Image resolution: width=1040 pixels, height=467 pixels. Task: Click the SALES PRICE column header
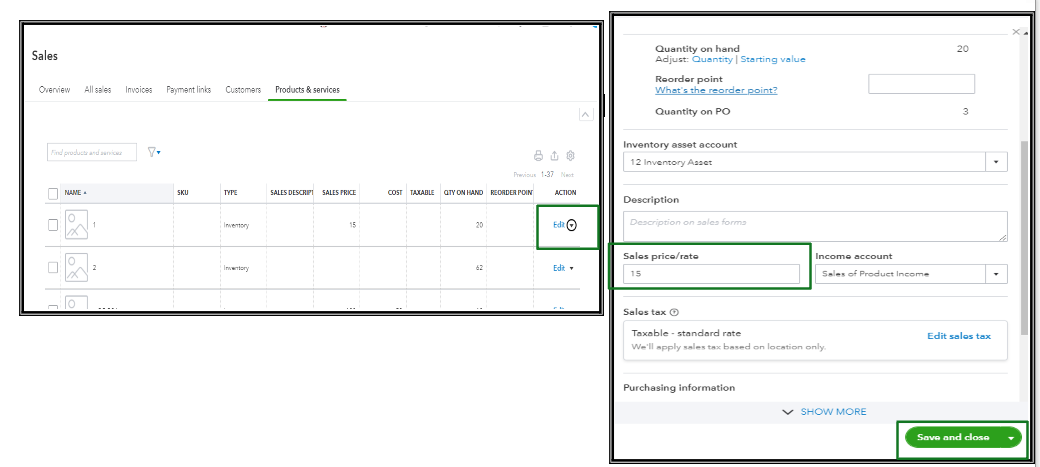[x=339, y=193]
